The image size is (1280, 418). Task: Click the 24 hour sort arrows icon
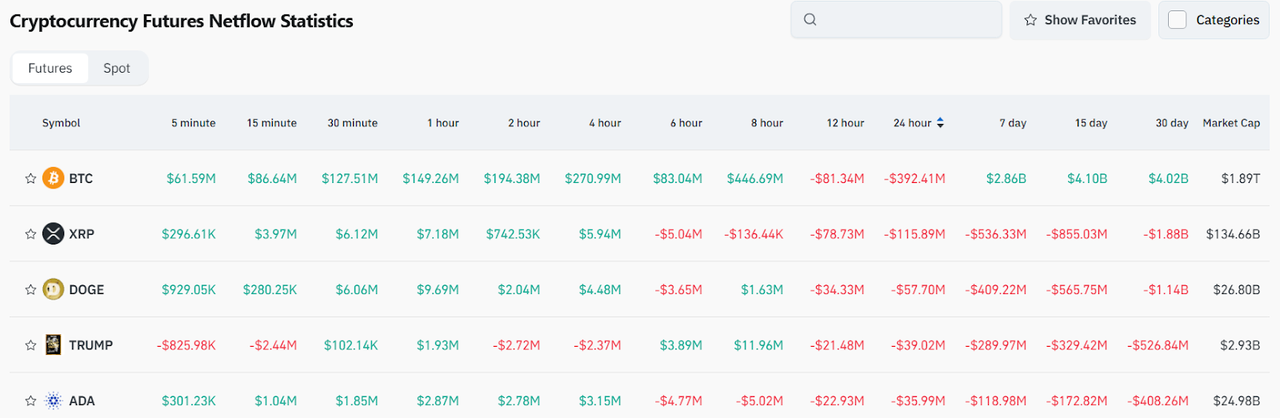coord(940,123)
